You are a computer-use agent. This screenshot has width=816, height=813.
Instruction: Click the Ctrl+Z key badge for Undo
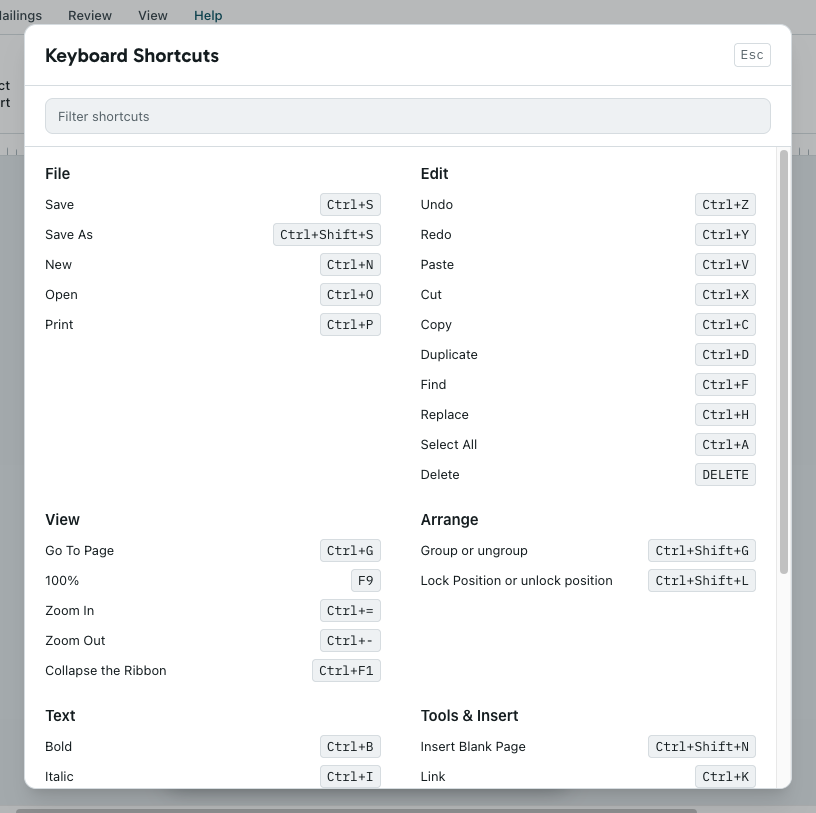(725, 205)
